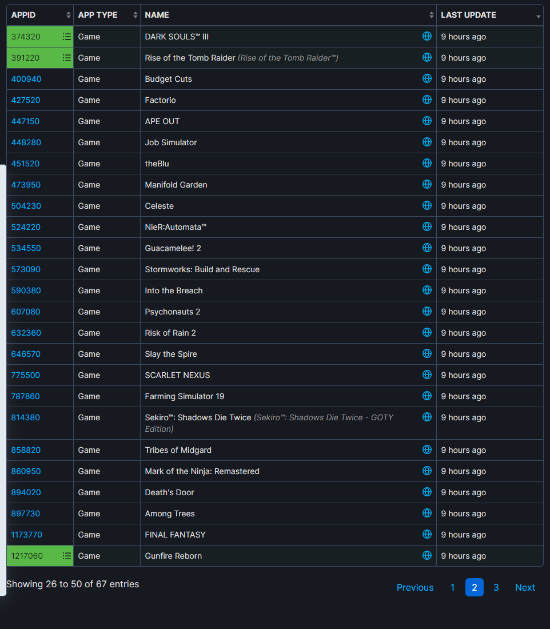This screenshot has width=550, height=629.
Task: Go to page 3 of entries
Action: point(496,587)
